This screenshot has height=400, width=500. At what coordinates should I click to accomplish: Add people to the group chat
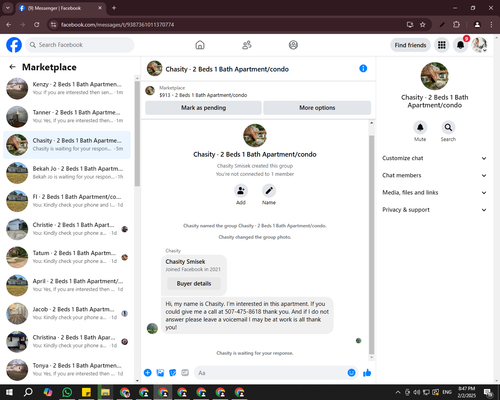pos(241,191)
